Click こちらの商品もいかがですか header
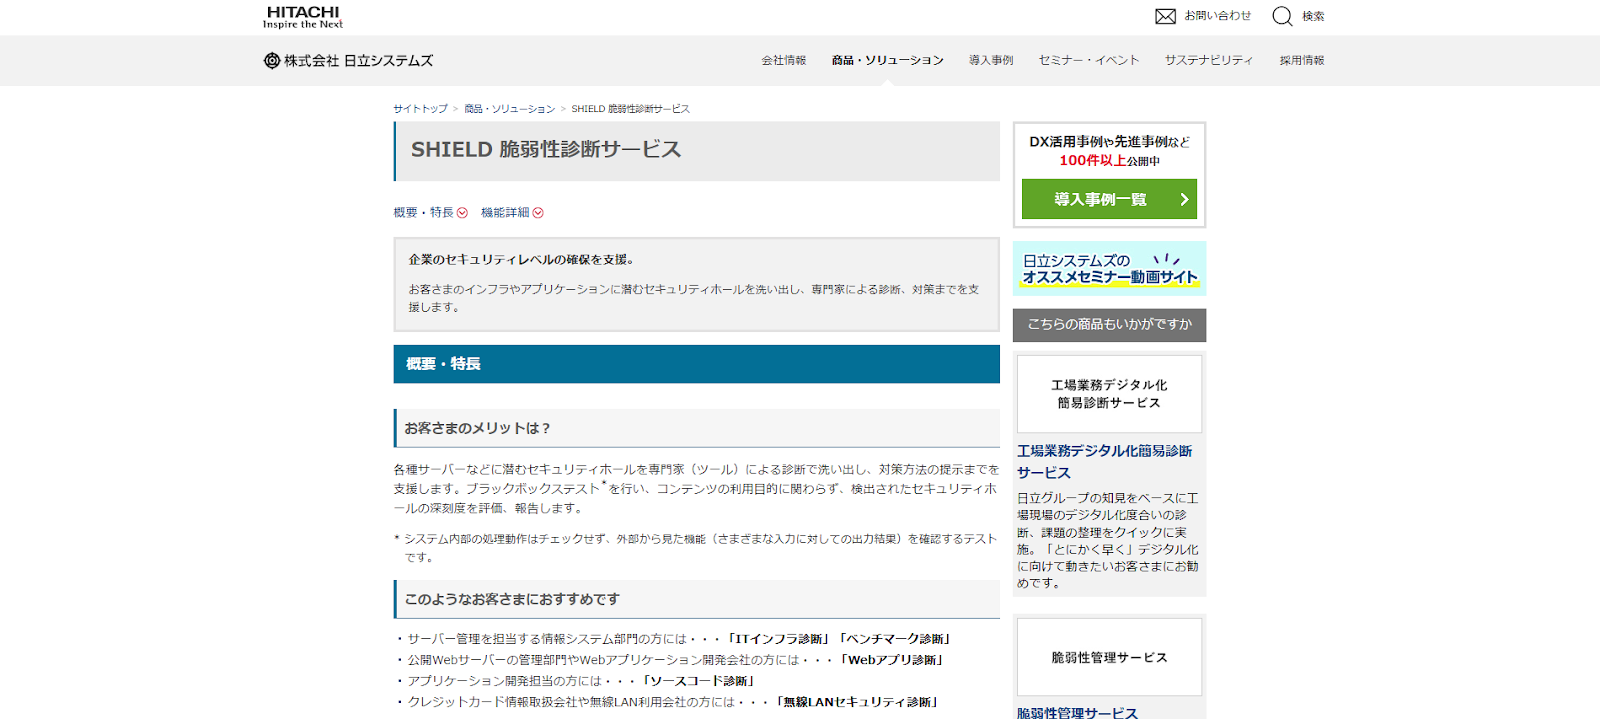Viewport: 1600px width, 719px height. [x=1109, y=325]
